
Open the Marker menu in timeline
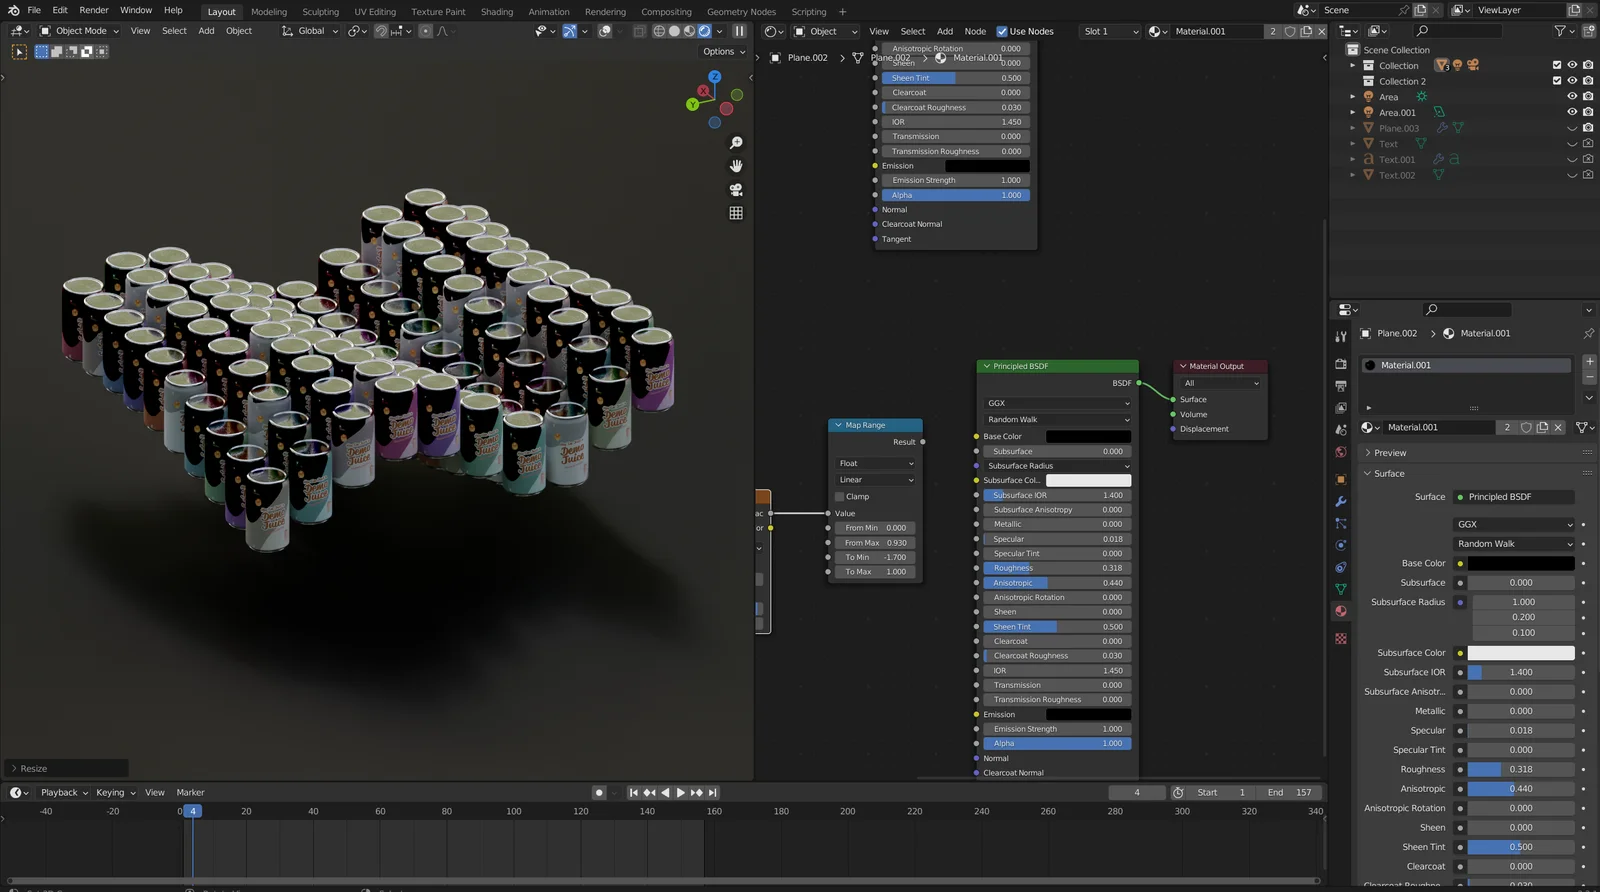pyautogui.click(x=190, y=792)
